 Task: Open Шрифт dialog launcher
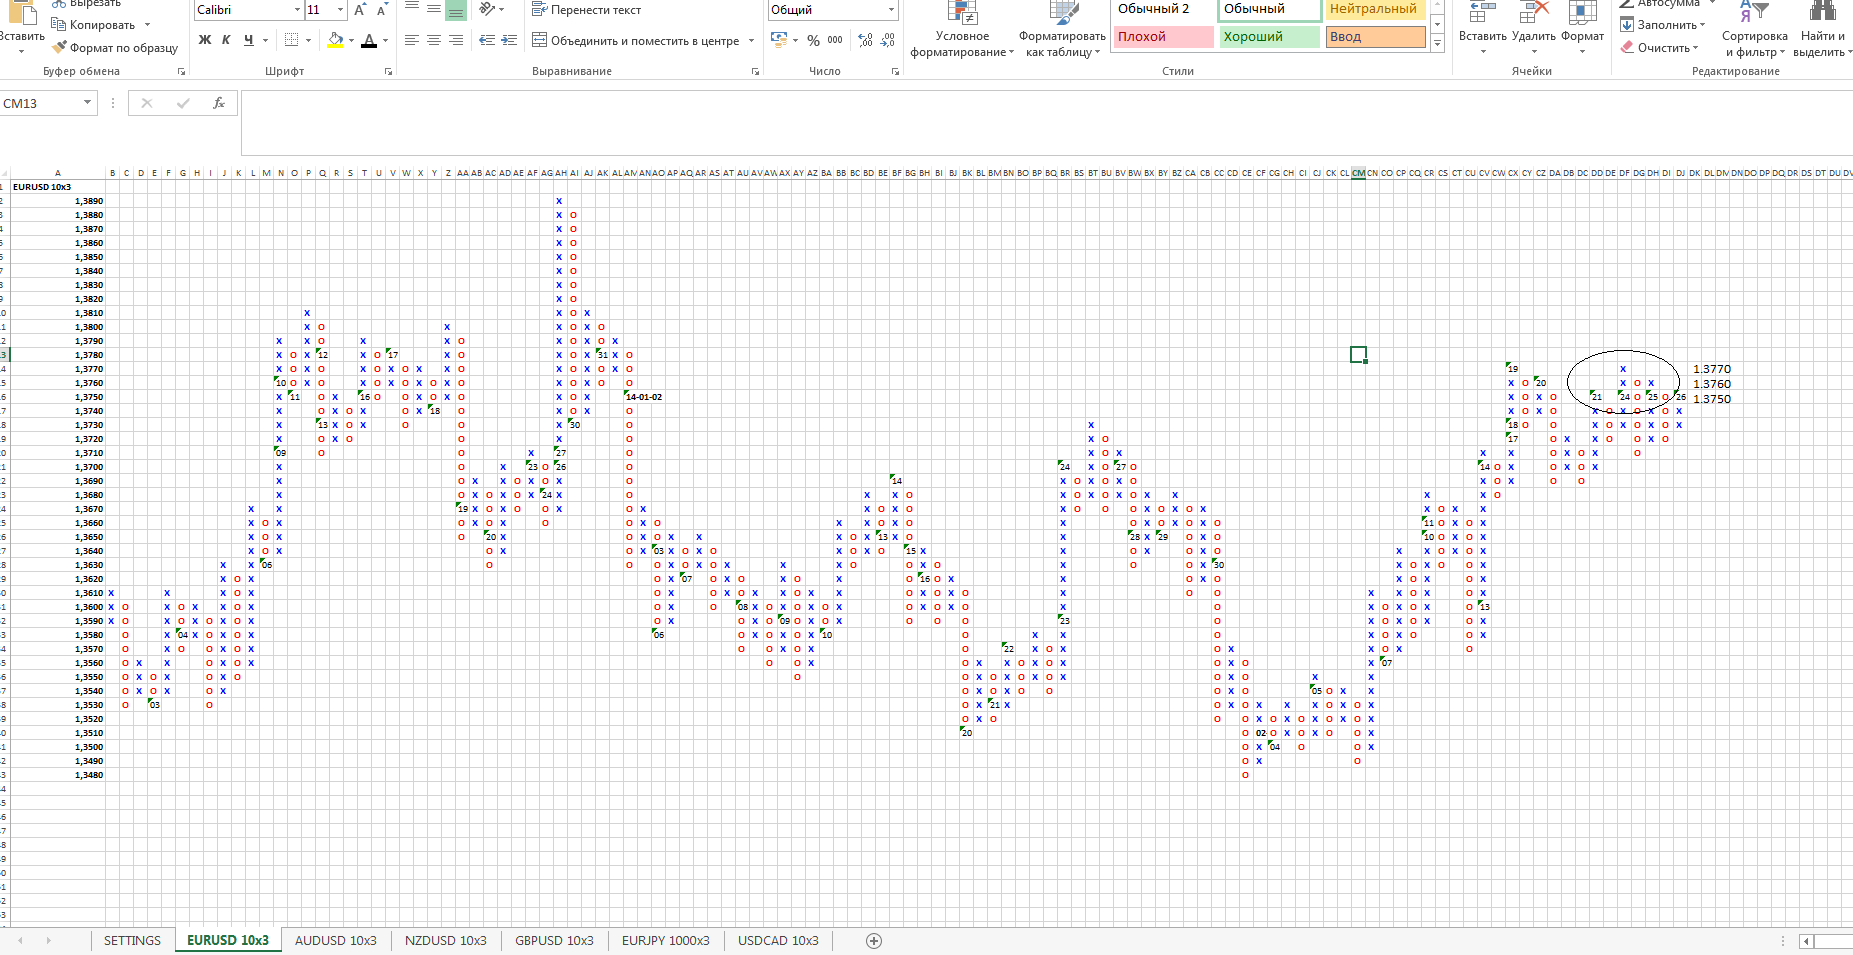coord(388,72)
